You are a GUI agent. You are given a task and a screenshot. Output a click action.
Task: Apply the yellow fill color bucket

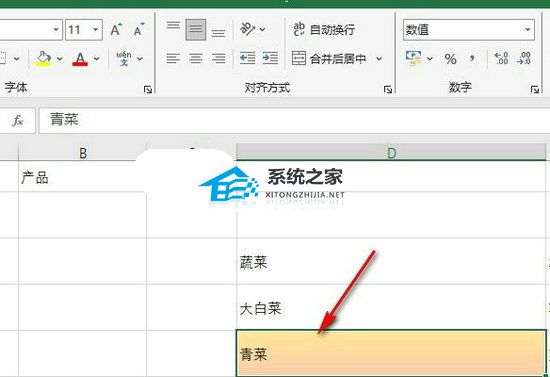coord(43,59)
